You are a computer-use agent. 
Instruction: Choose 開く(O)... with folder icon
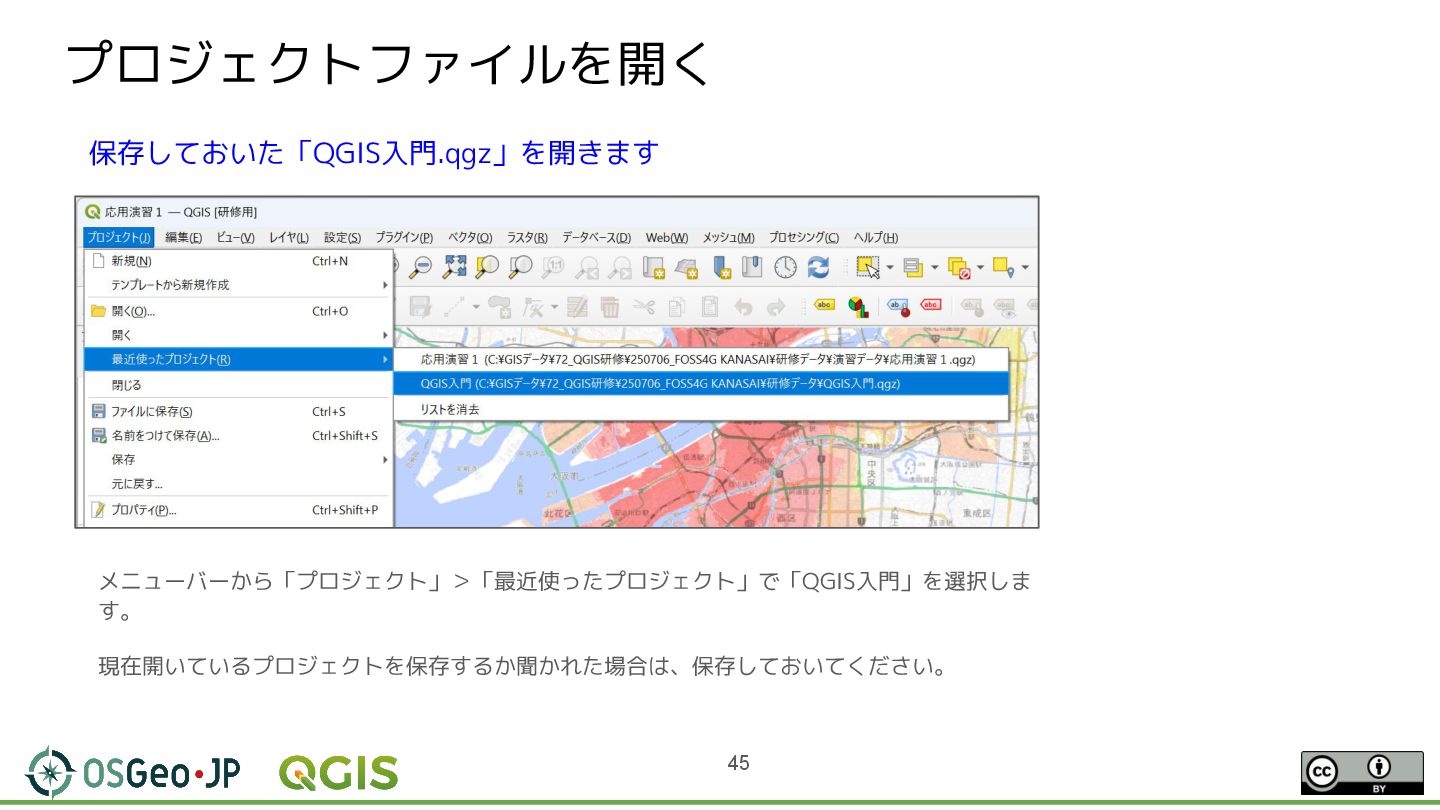[238, 311]
